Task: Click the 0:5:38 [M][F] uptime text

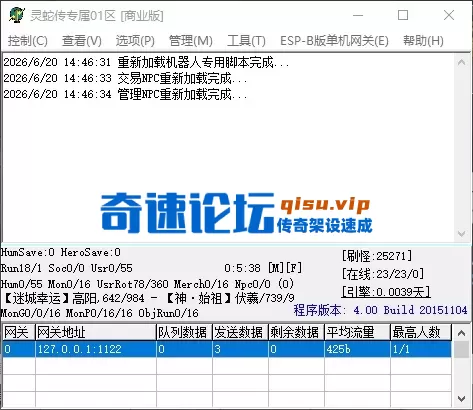Action: [263, 268]
